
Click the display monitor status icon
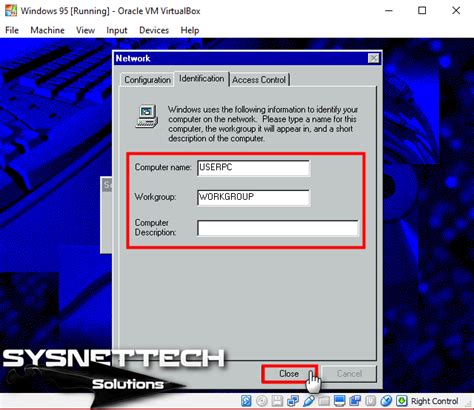[x=339, y=401]
